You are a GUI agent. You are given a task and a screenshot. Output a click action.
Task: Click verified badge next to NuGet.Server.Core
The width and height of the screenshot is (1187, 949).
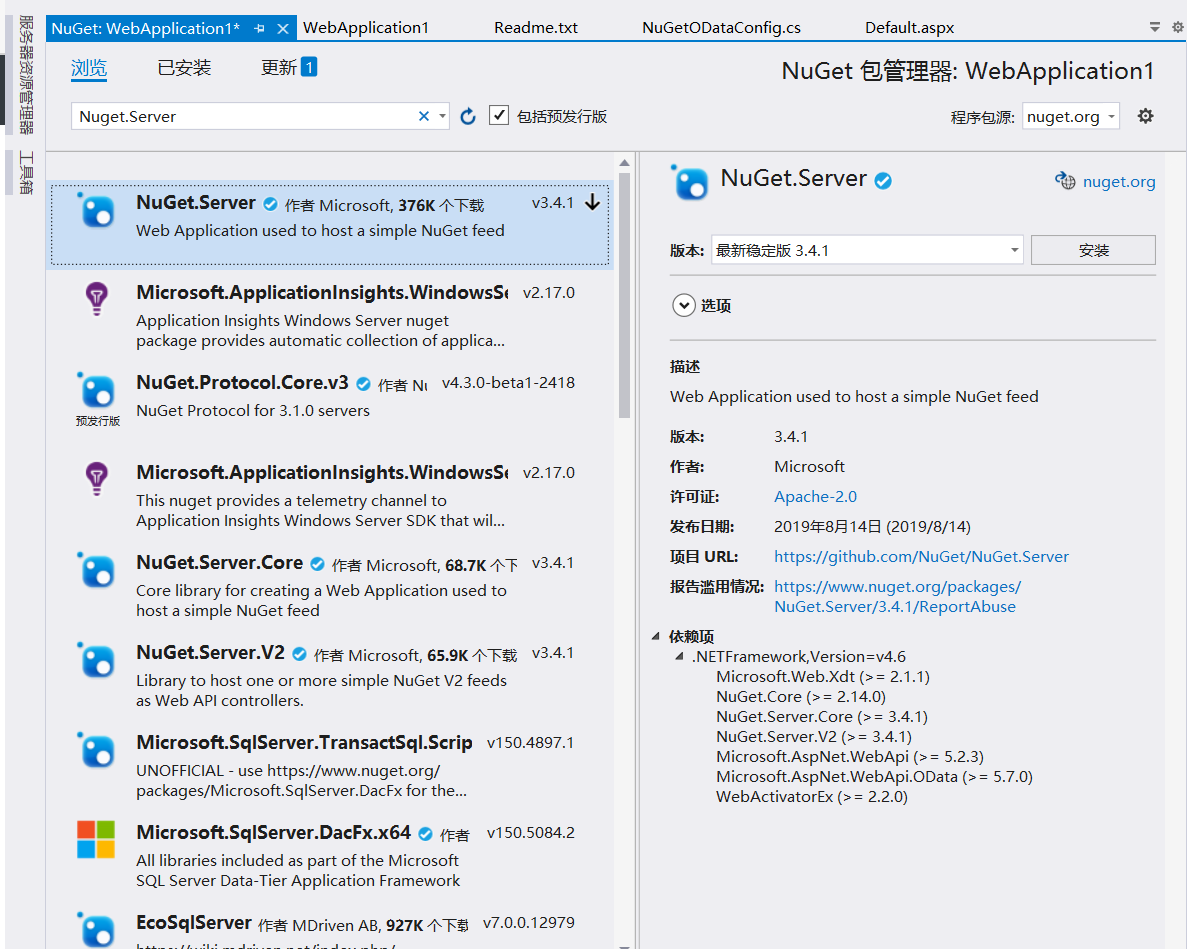coord(318,564)
